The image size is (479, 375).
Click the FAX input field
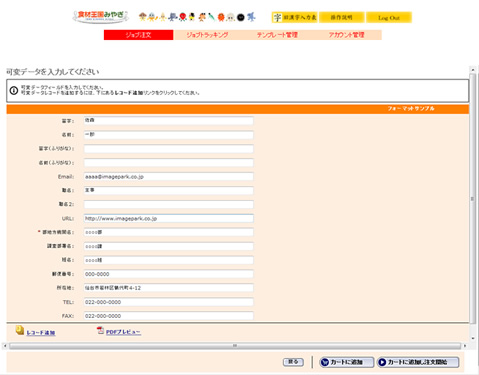point(168,316)
